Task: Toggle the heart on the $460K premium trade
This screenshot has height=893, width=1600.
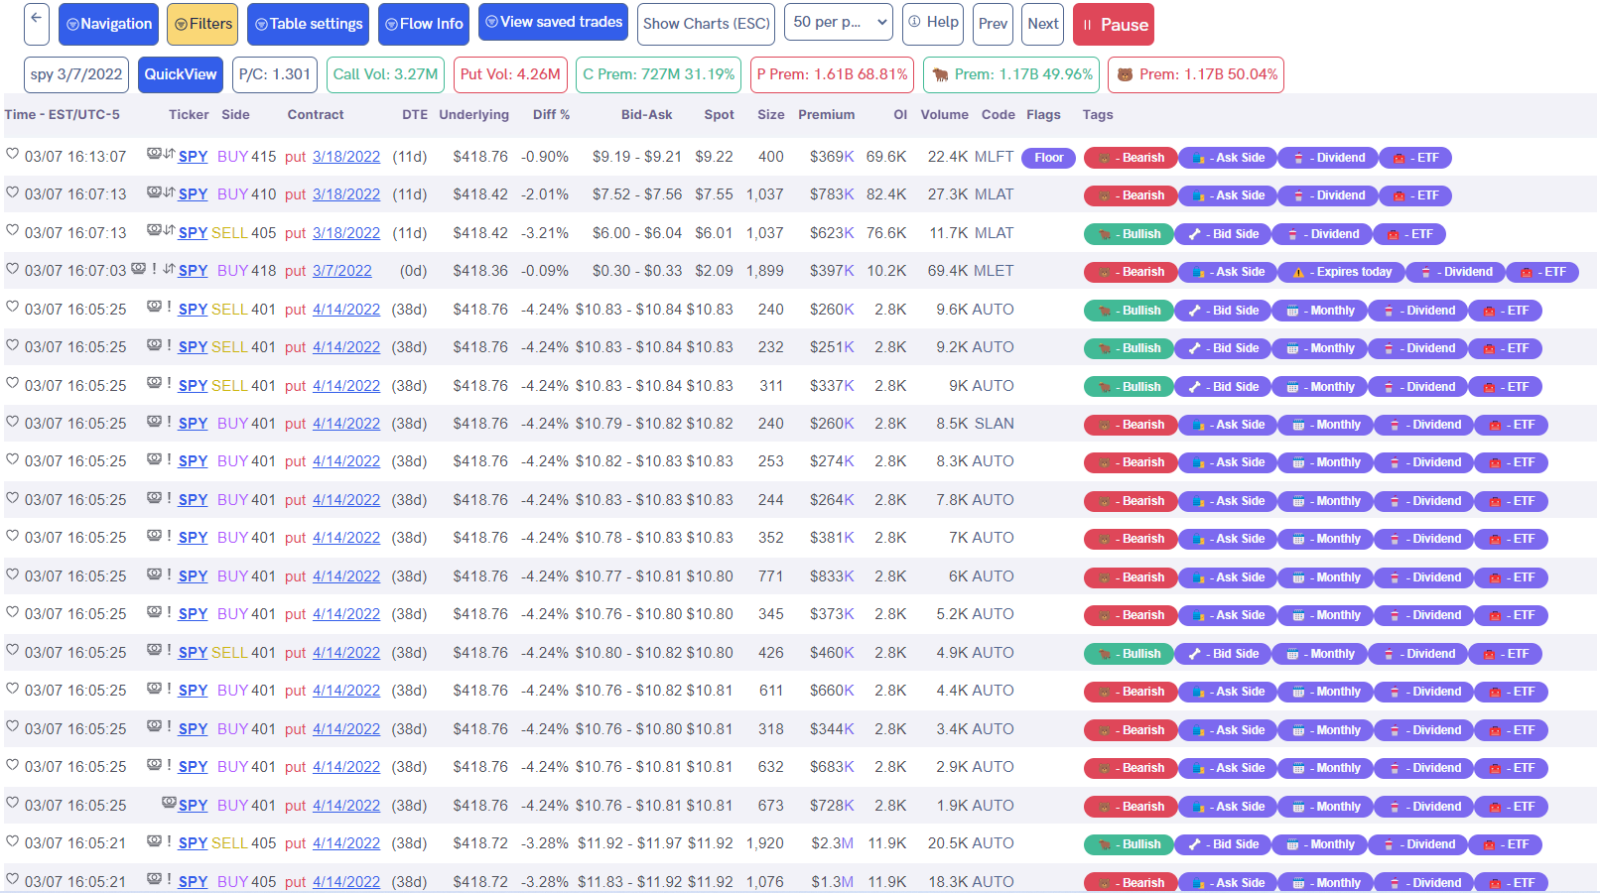Action: [x=13, y=651]
